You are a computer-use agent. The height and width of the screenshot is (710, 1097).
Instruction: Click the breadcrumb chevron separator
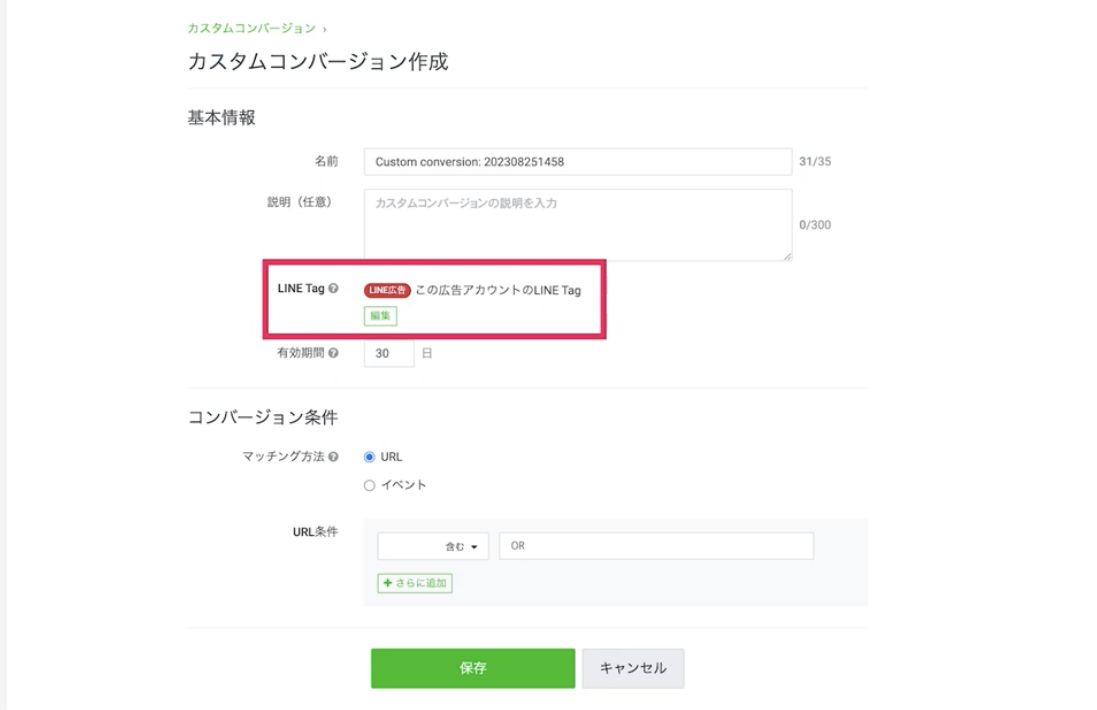[x=325, y=29]
